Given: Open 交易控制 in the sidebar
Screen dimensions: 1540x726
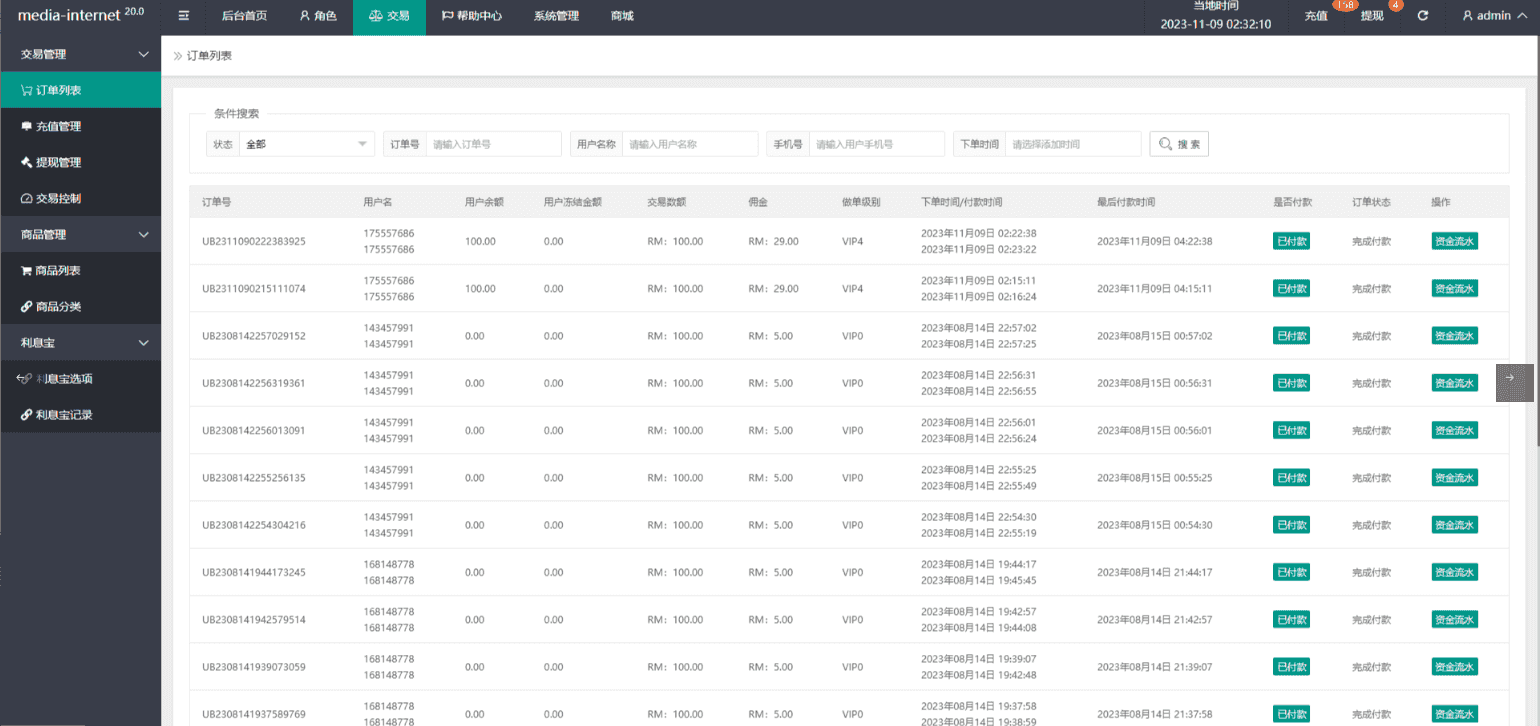Looking at the screenshot, I should (x=58, y=199).
